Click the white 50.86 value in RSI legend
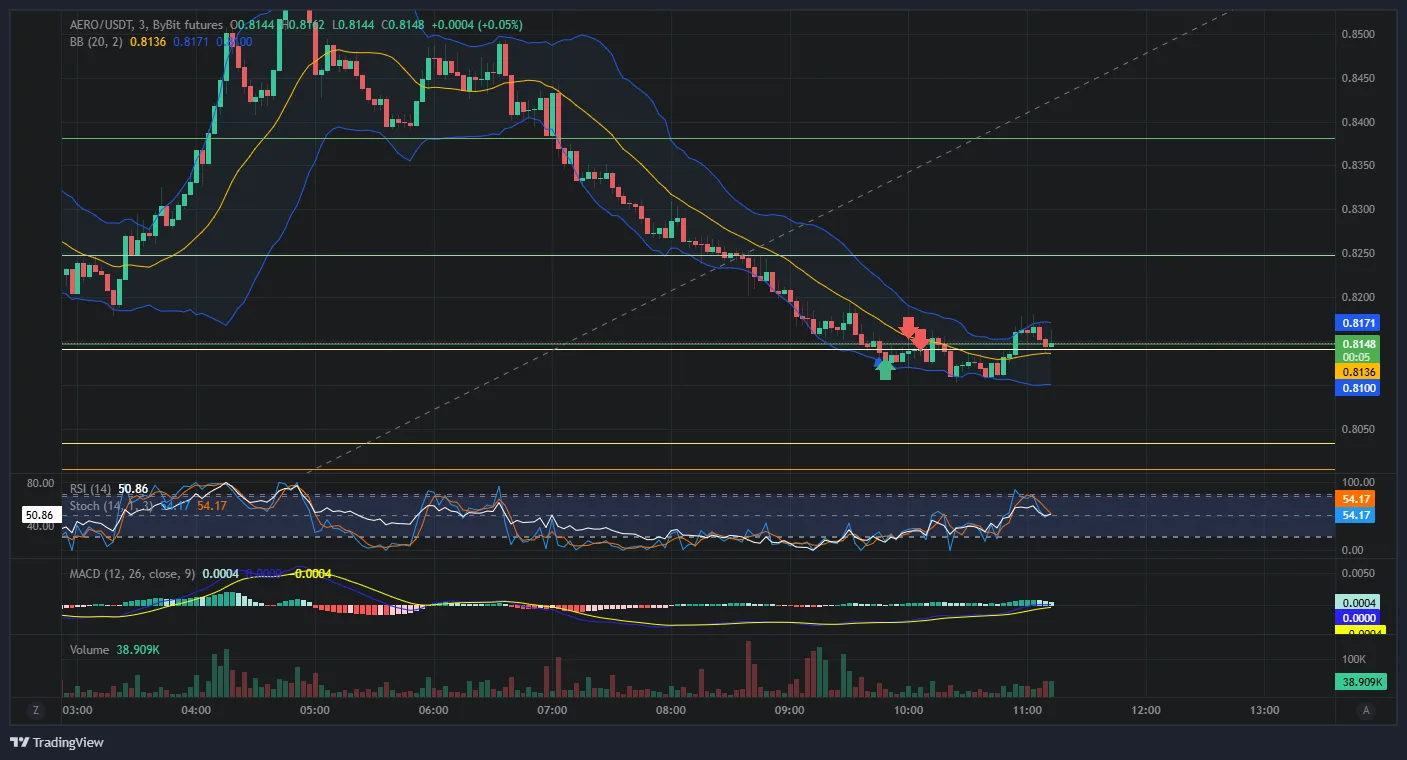Viewport: 1407px width, 760px height. 133,488
